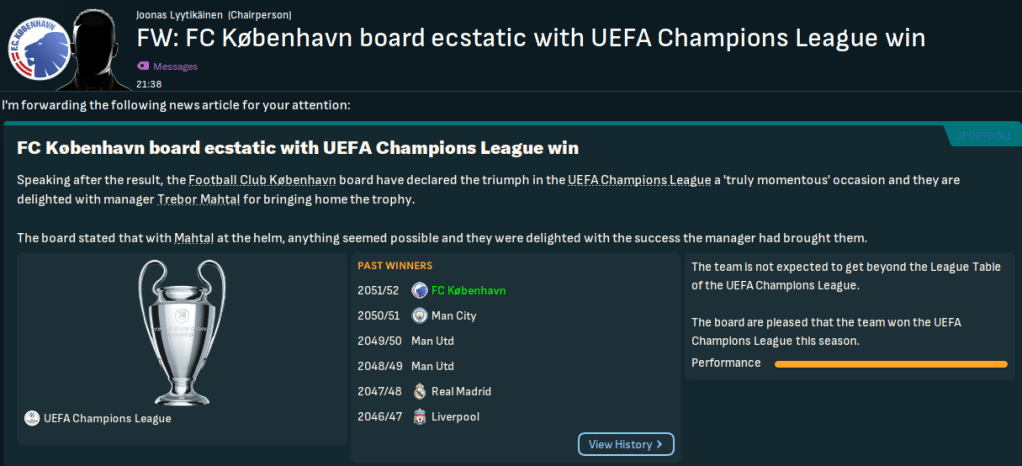Click the FC København club crest logo
The image size is (1022, 466).
click(32, 47)
